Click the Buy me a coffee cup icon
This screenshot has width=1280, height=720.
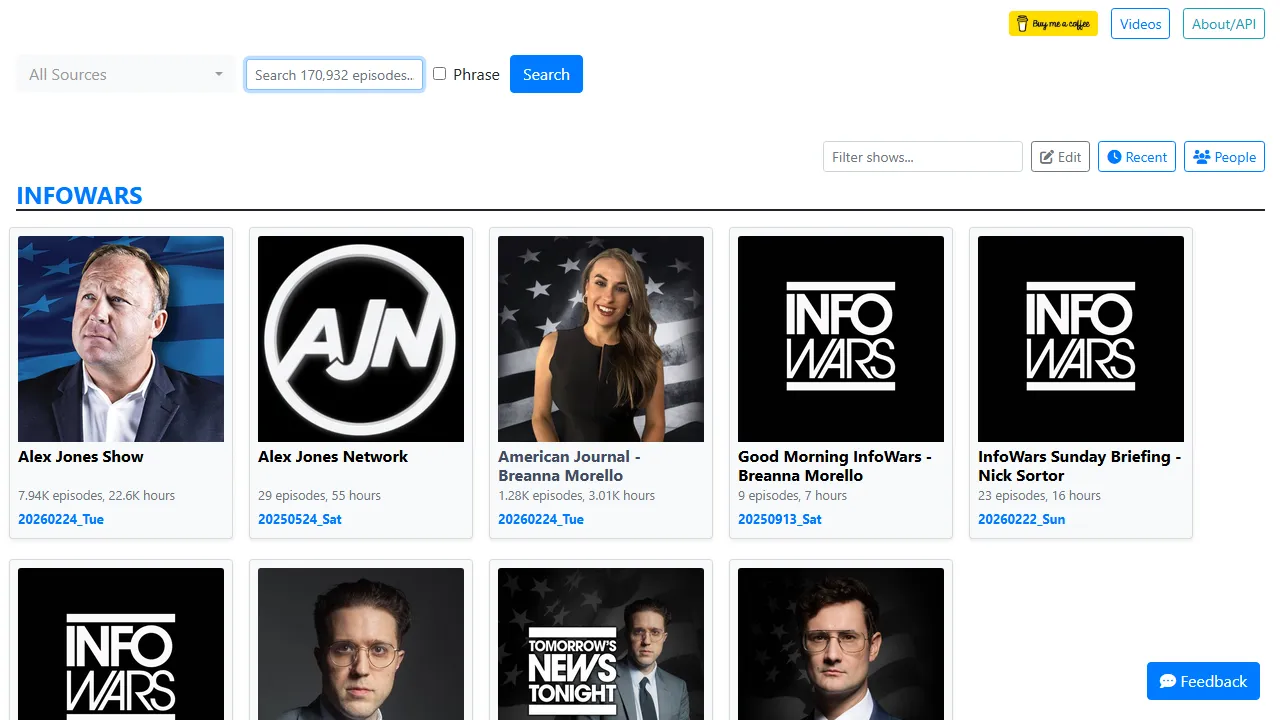1021,23
